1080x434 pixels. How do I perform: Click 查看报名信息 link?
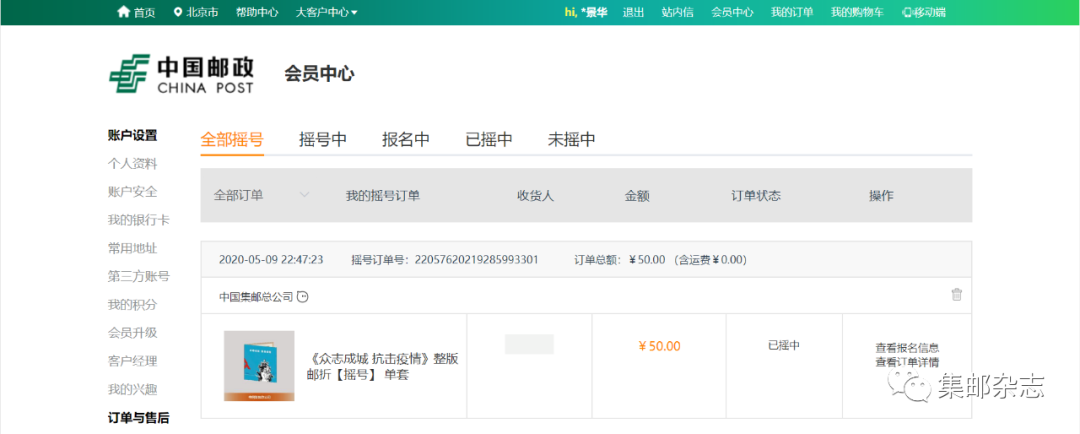click(x=907, y=348)
